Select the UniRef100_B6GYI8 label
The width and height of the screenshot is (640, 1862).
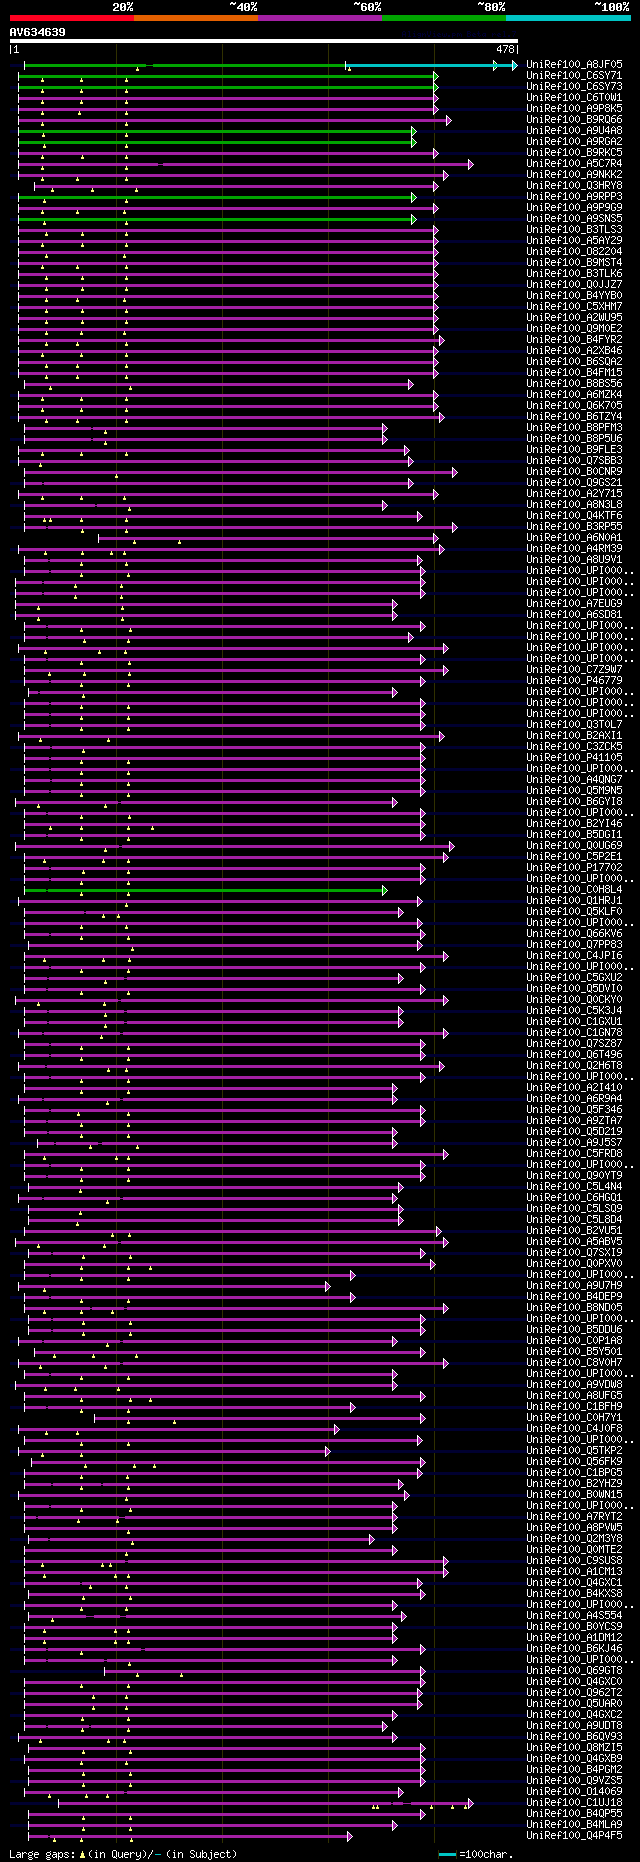[574, 801]
